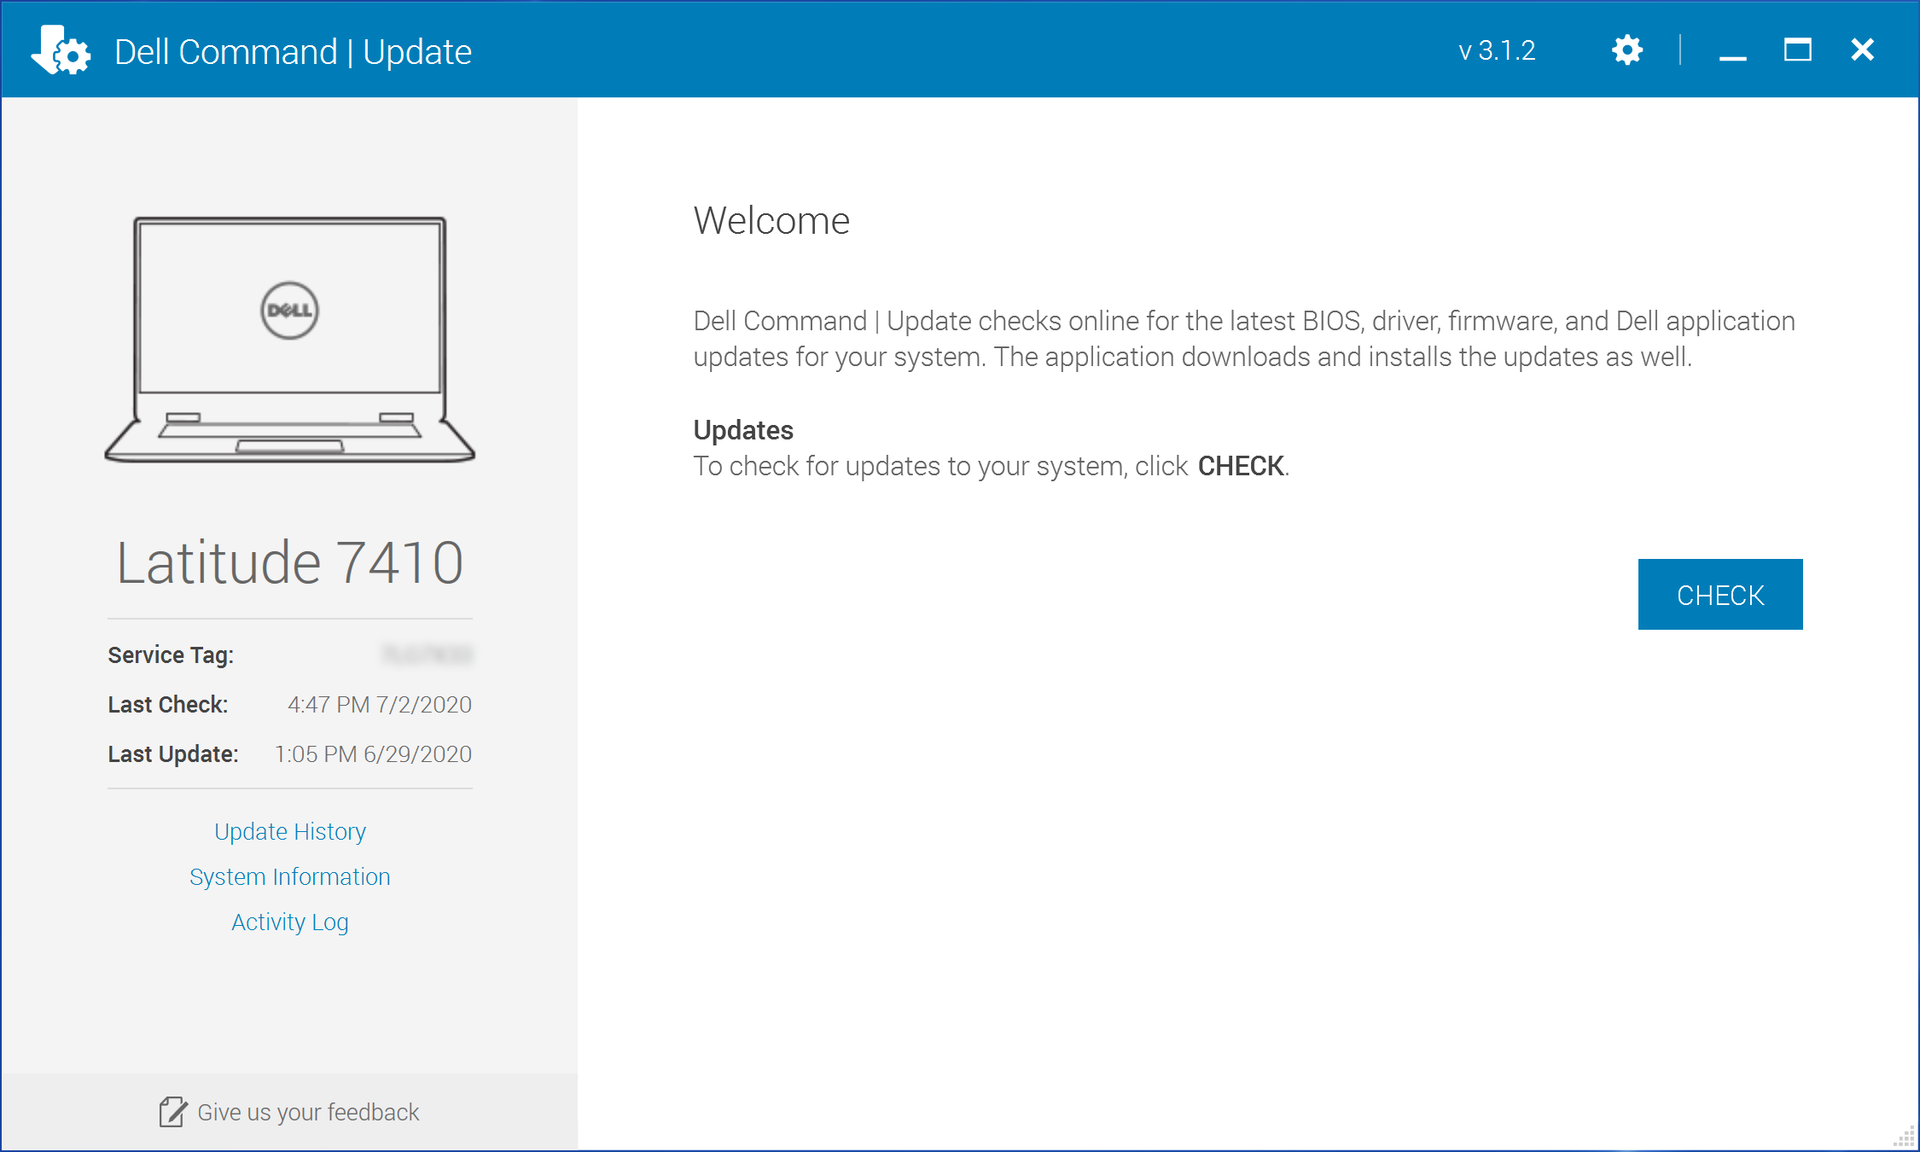The image size is (1920, 1152).
Task: Minimize the Dell Command Update window
Action: (x=1733, y=51)
